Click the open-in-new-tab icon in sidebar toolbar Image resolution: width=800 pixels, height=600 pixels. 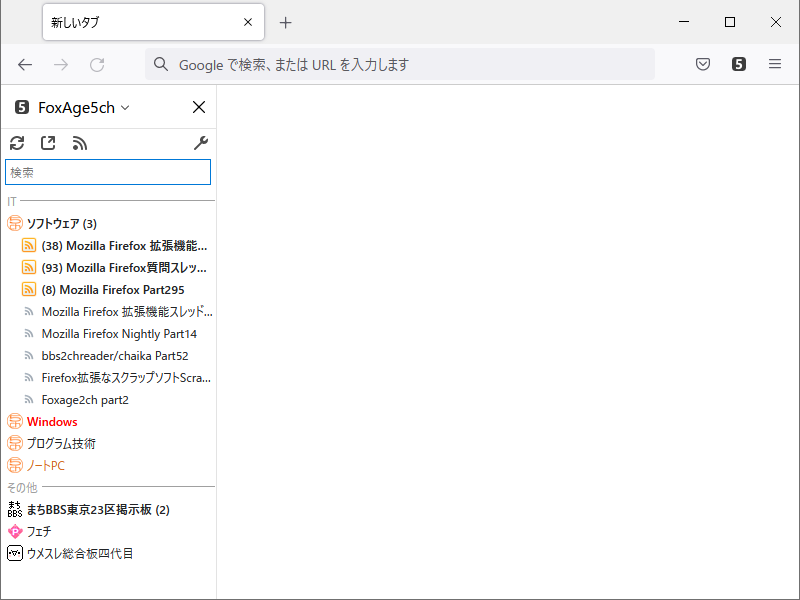pos(48,143)
